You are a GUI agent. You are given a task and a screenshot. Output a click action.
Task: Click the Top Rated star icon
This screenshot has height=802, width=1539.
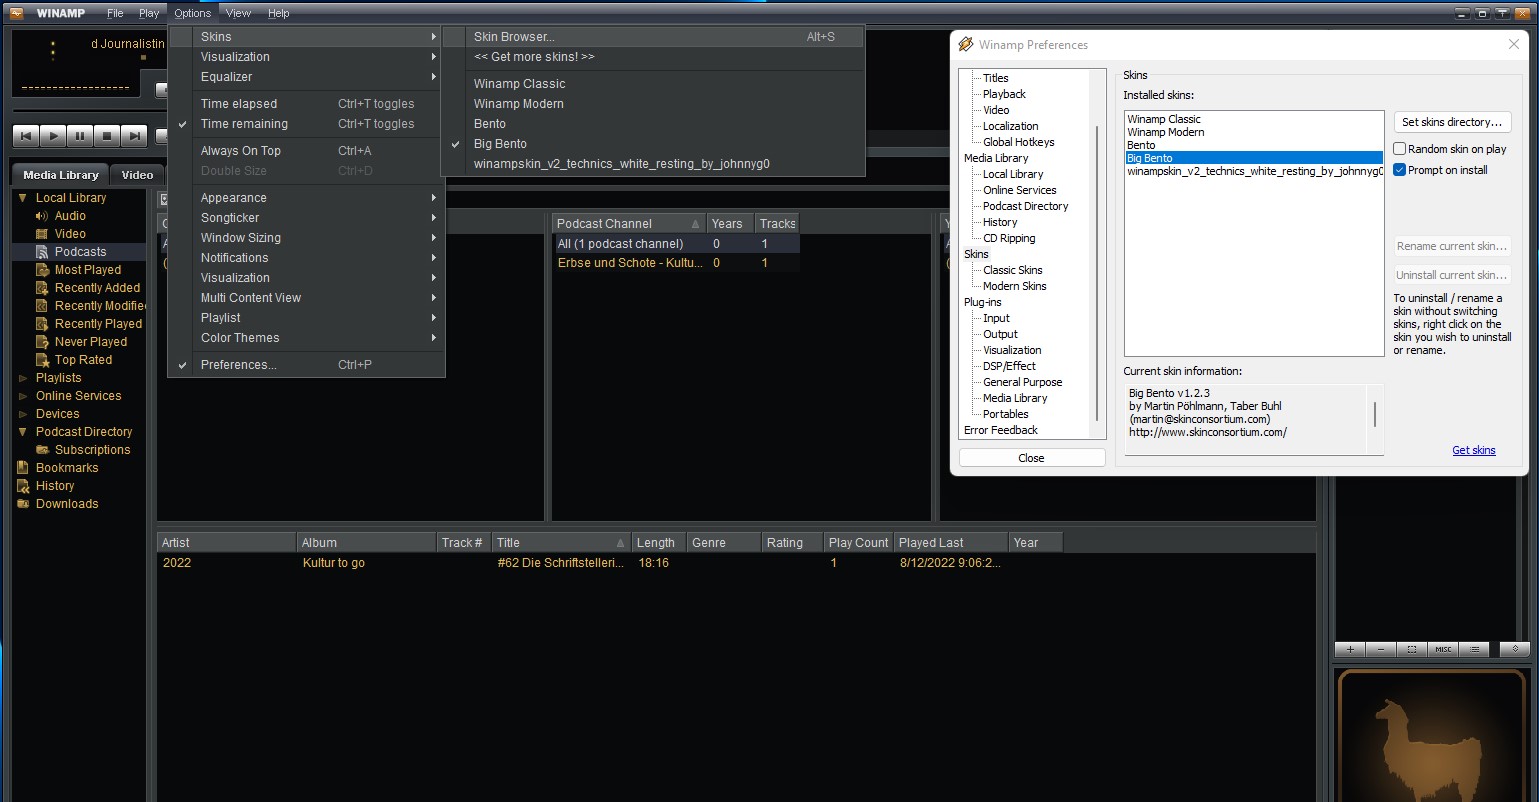(42, 360)
